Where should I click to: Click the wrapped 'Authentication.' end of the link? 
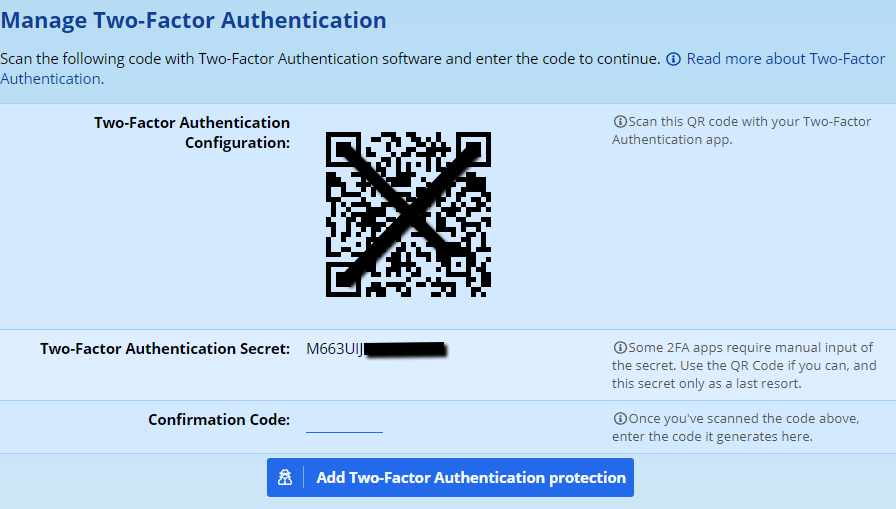click(x=51, y=78)
